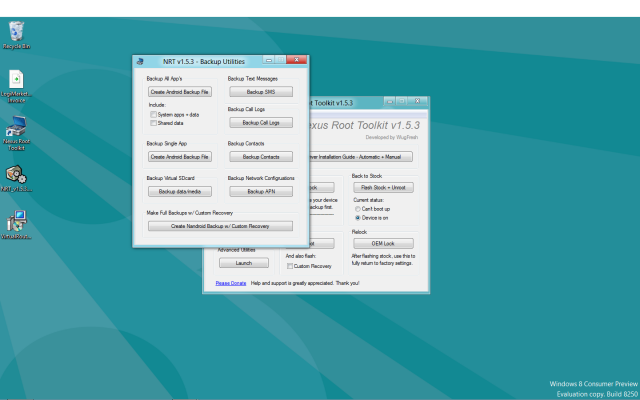Viewport: 640px width, 400px height.
Task: Click the Backup data/media button
Action: click(180, 191)
